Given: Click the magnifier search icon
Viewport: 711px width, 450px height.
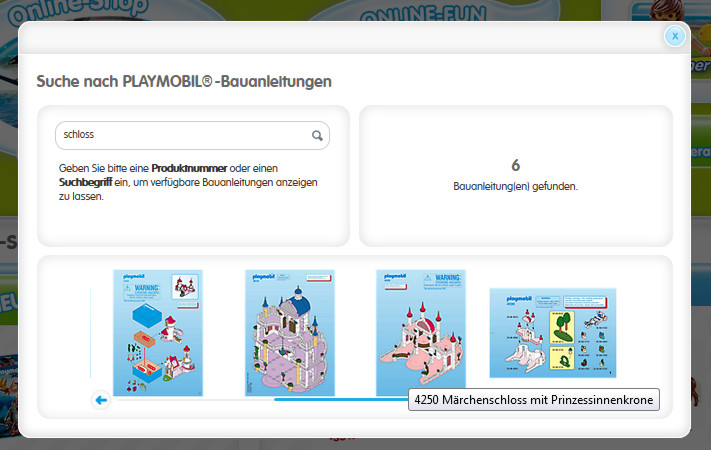Looking at the screenshot, I should click(x=317, y=135).
